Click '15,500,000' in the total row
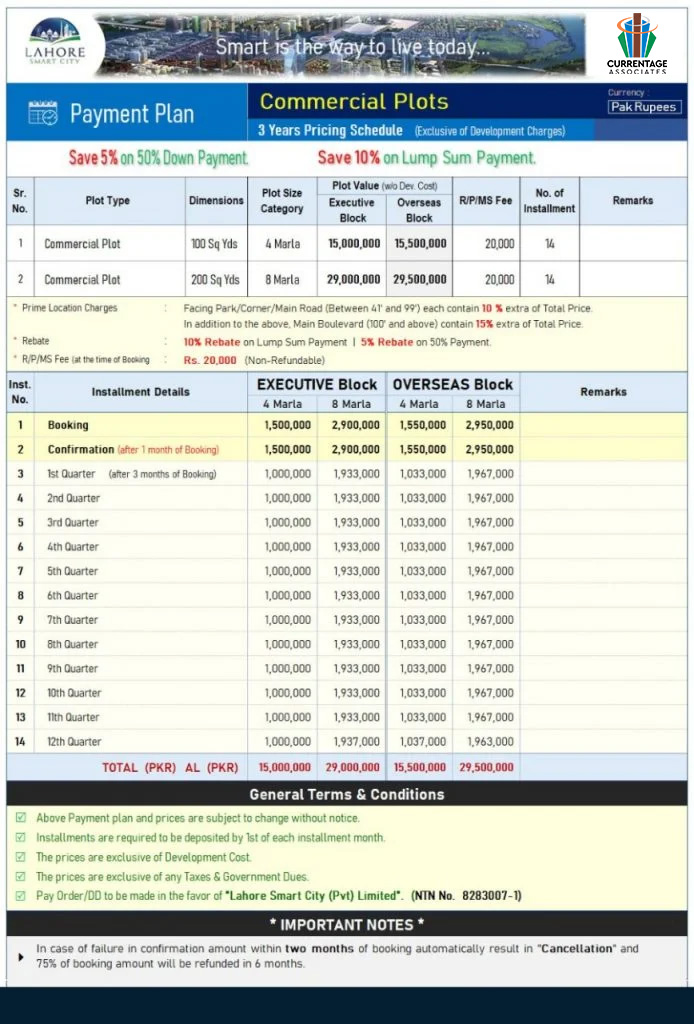Viewport: 694px width, 1024px height. pos(420,767)
